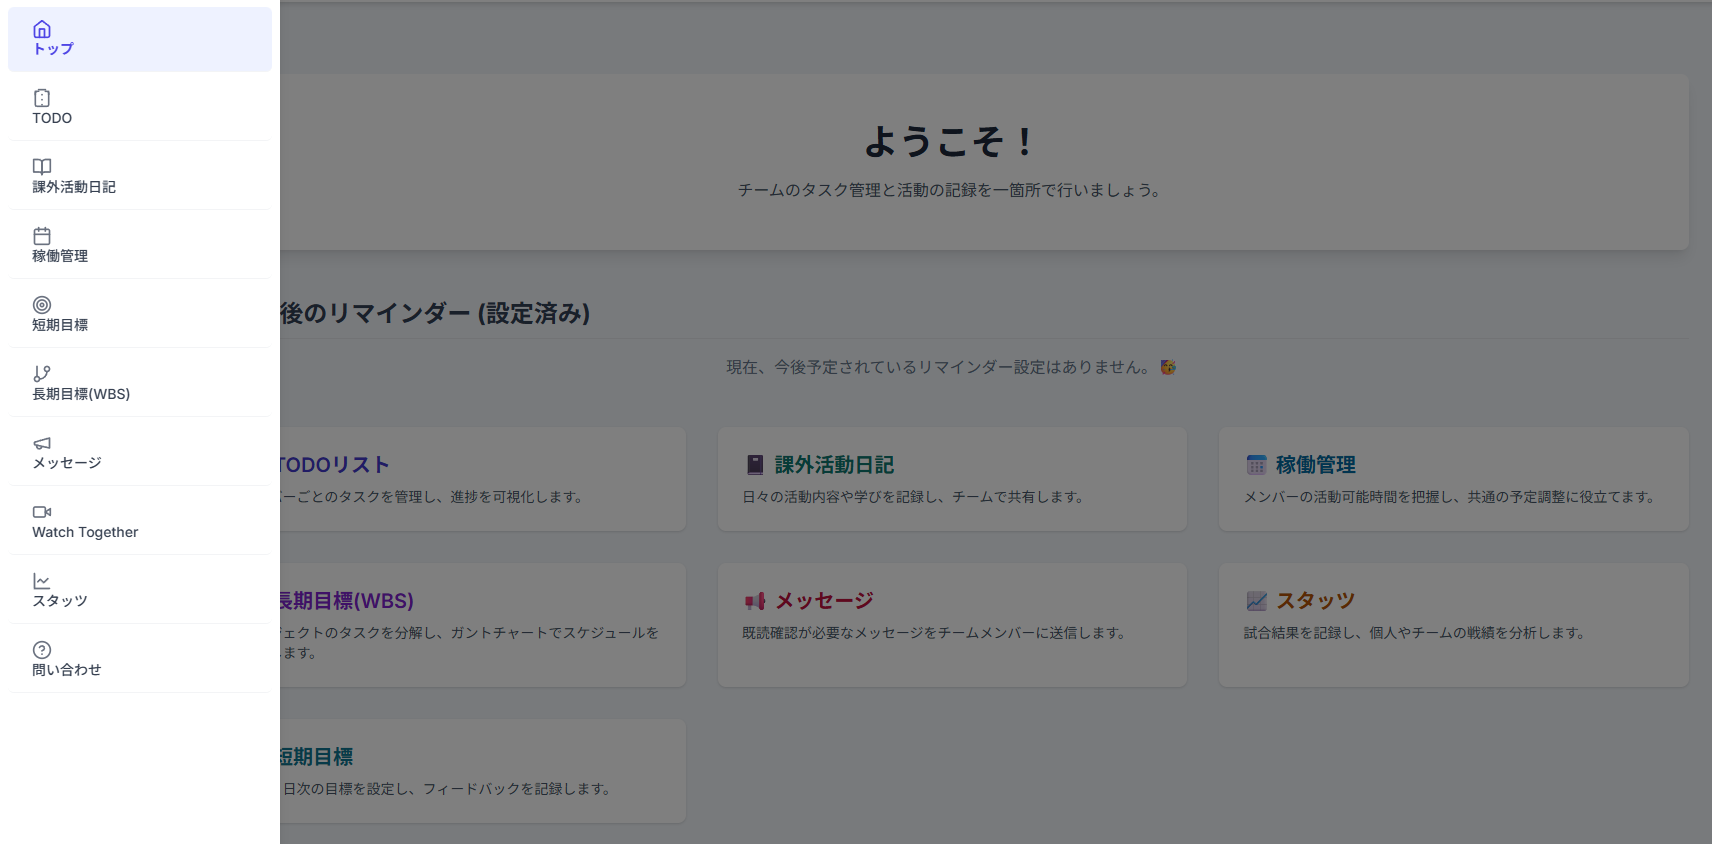Select 問い合わせ in the sidebar menu
This screenshot has width=1712, height=844.
pos(67,670)
